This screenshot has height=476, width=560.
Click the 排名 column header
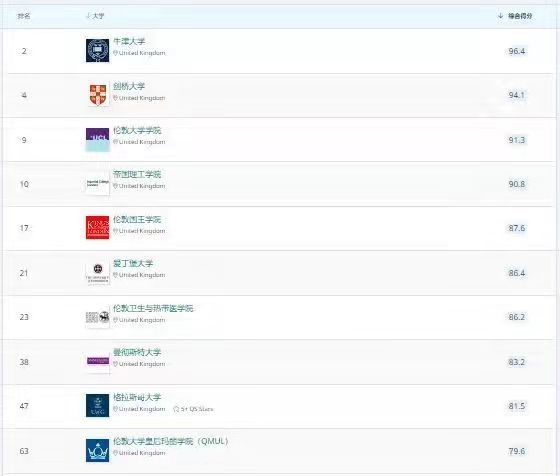click(24, 16)
